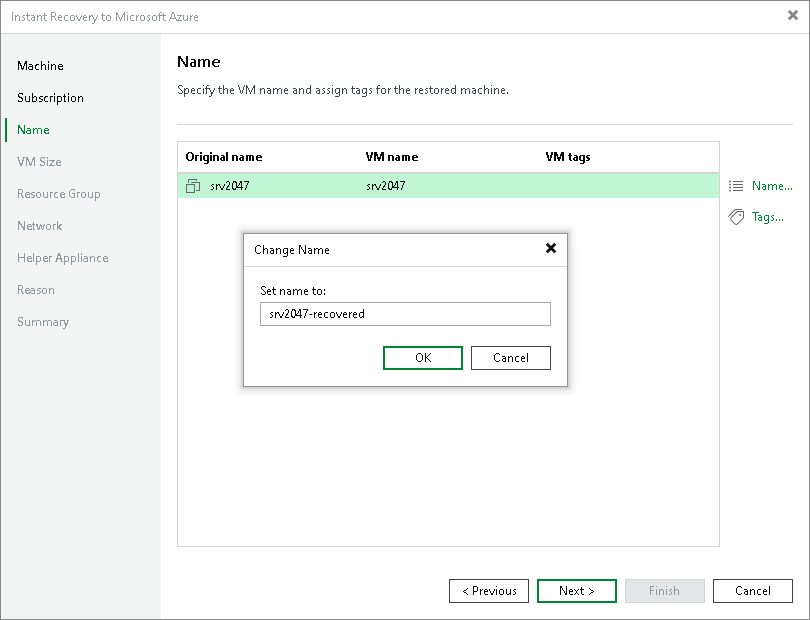
Task: Click the list icon next to Name...
Action: (x=736, y=186)
